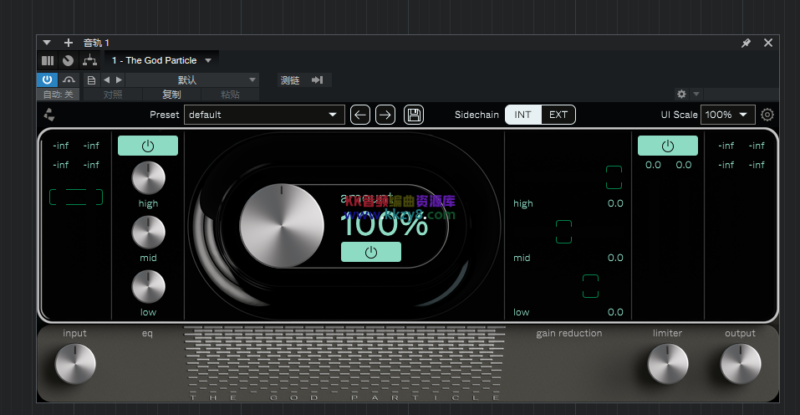Pin the plugin window
This screenshot has width=800, height=415.
pyautogui.click(x=746, y=43)
